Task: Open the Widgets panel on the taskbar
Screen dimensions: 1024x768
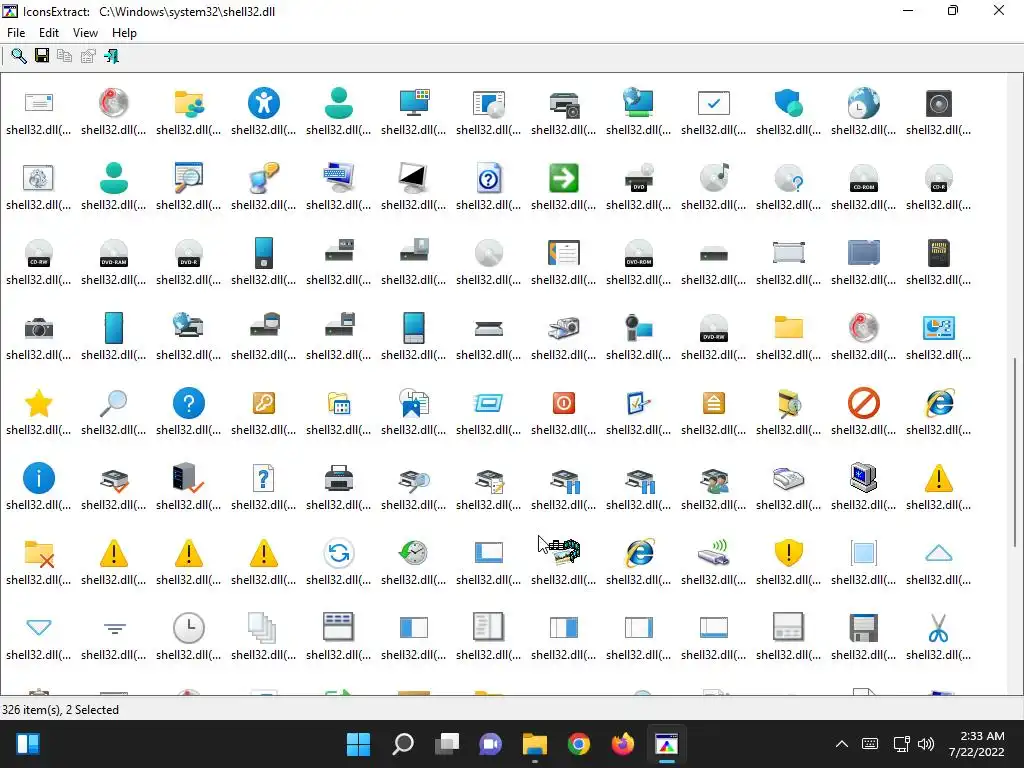Action: (x=27, y=744)
